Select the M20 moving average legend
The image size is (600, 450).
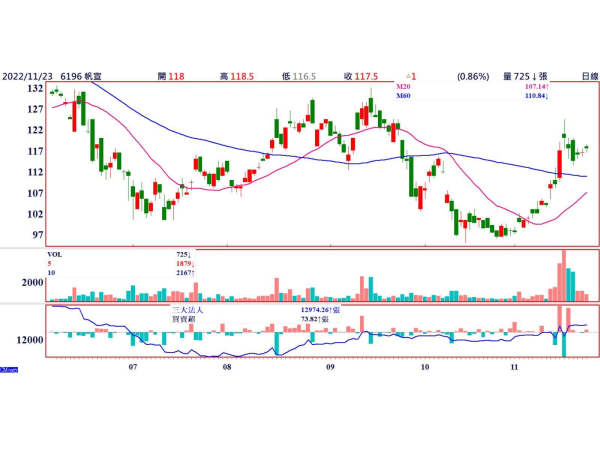point(472,87)
